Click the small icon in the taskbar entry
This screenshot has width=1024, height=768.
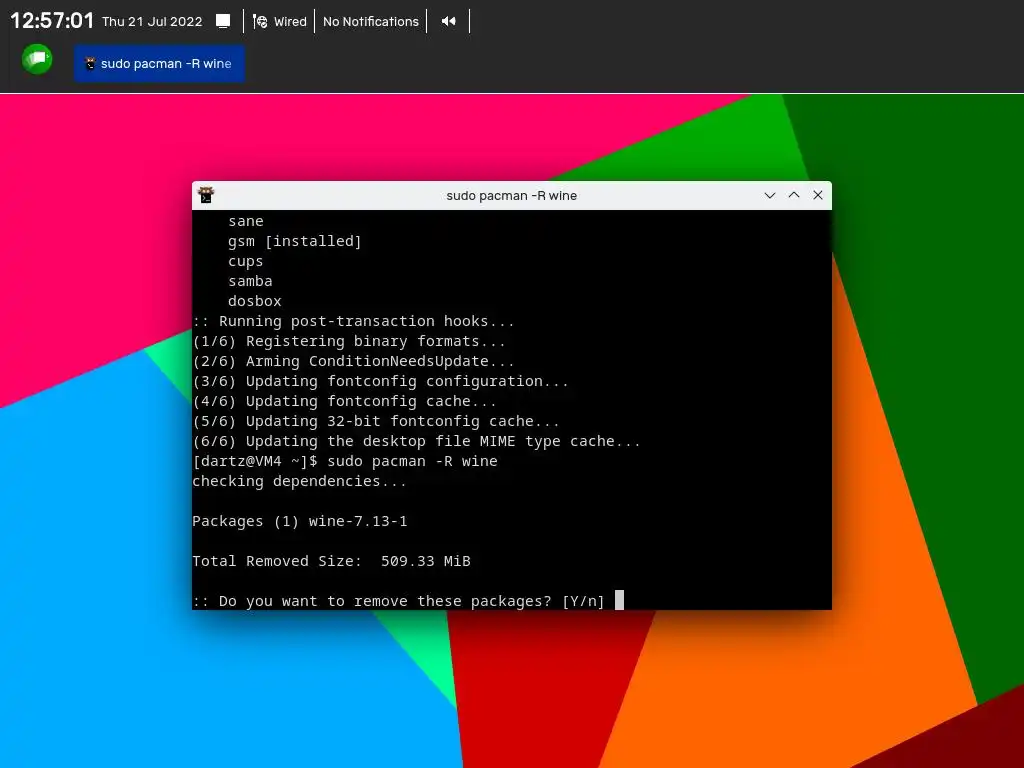point(90,63)
